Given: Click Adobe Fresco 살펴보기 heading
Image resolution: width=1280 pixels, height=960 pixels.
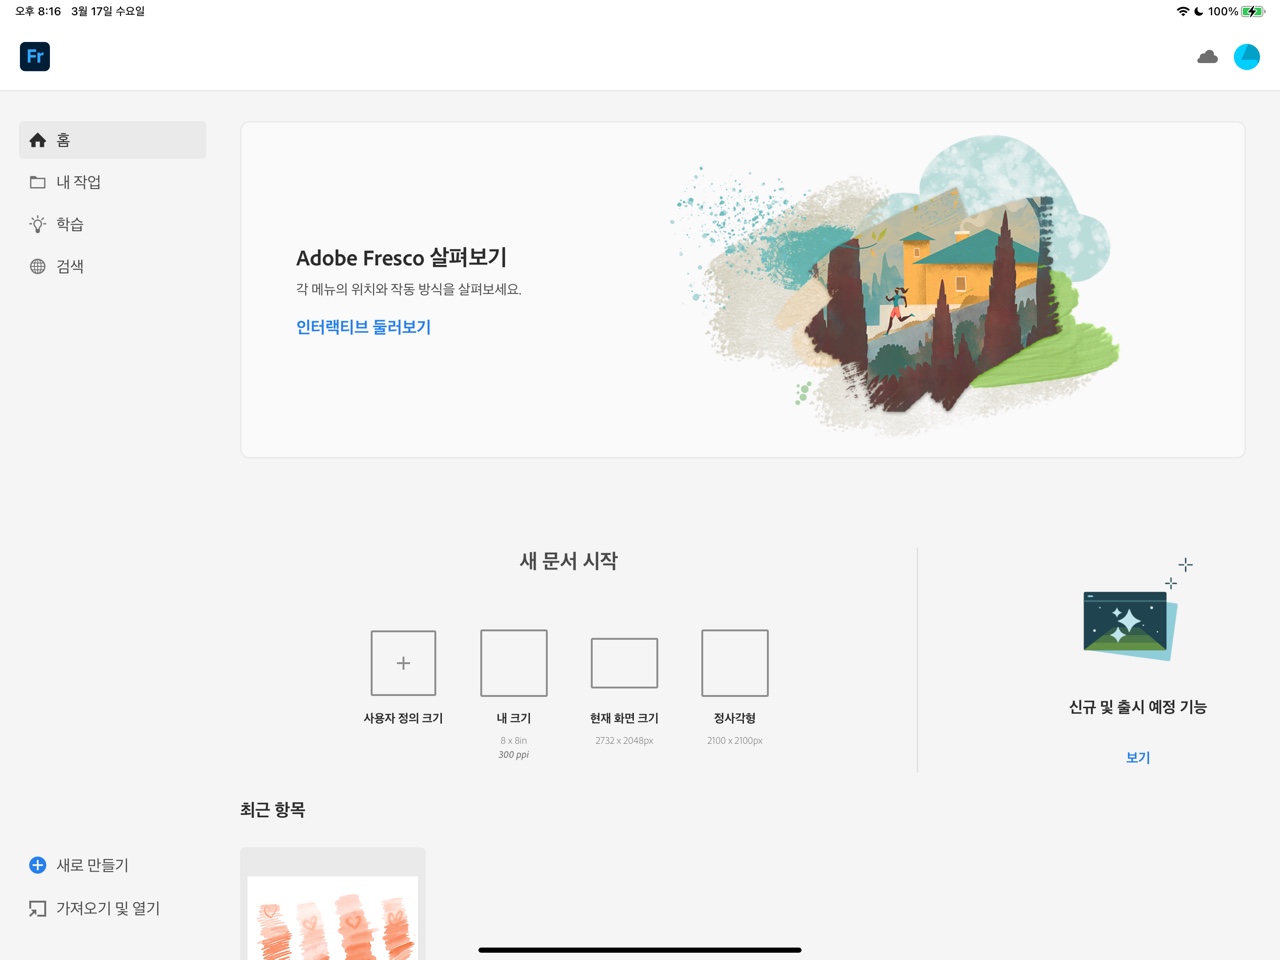Looking at the screenshot, I should [401, 257].
